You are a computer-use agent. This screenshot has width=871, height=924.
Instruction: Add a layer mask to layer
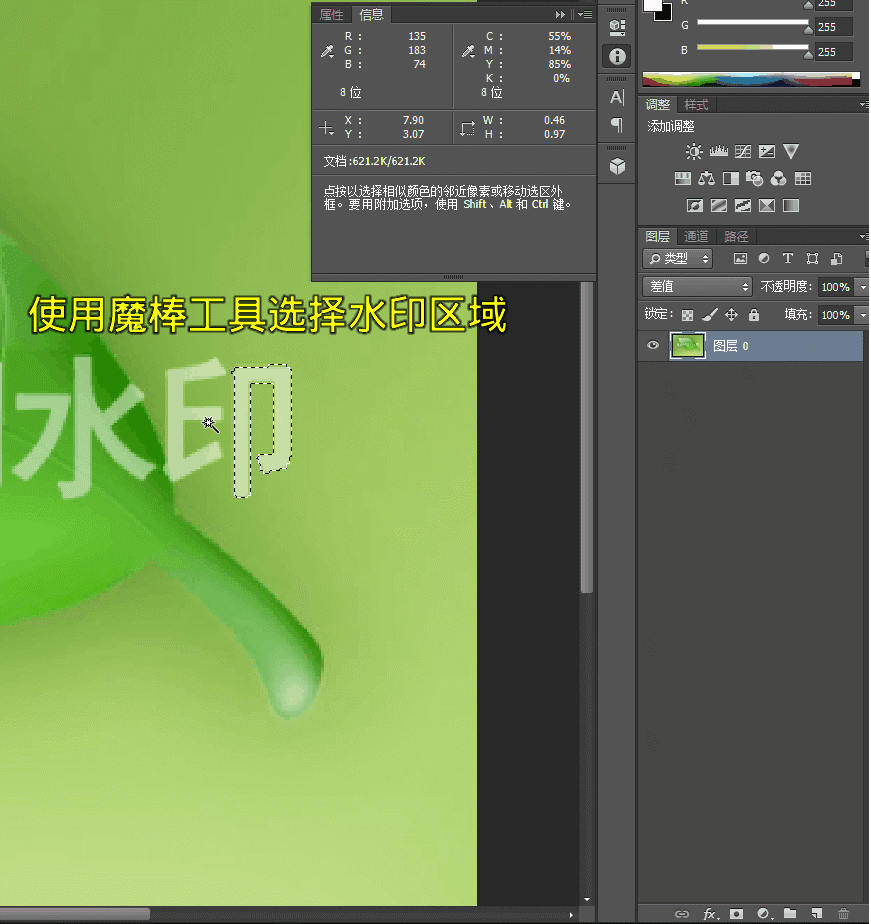pos(737,914)
